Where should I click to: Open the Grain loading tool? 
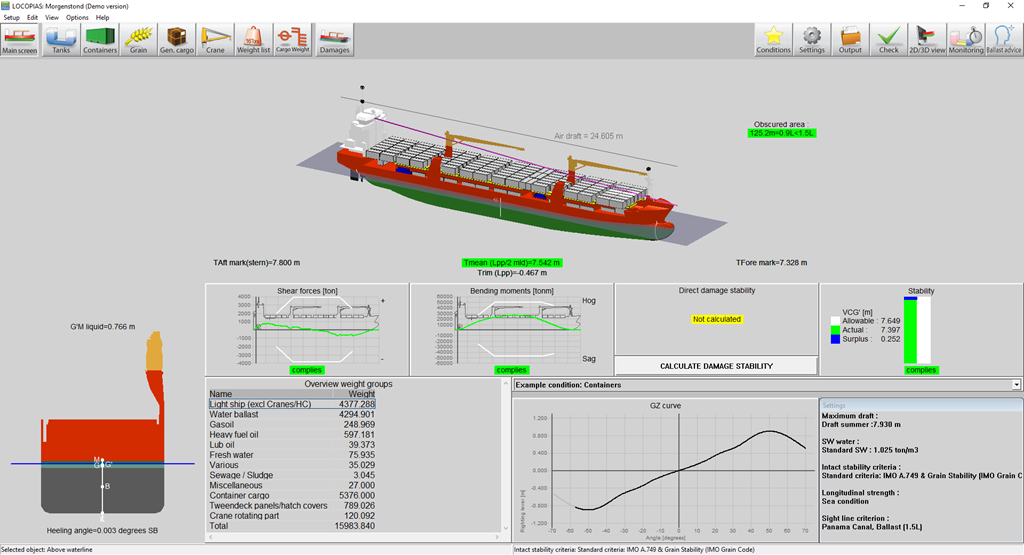[138, 40]
